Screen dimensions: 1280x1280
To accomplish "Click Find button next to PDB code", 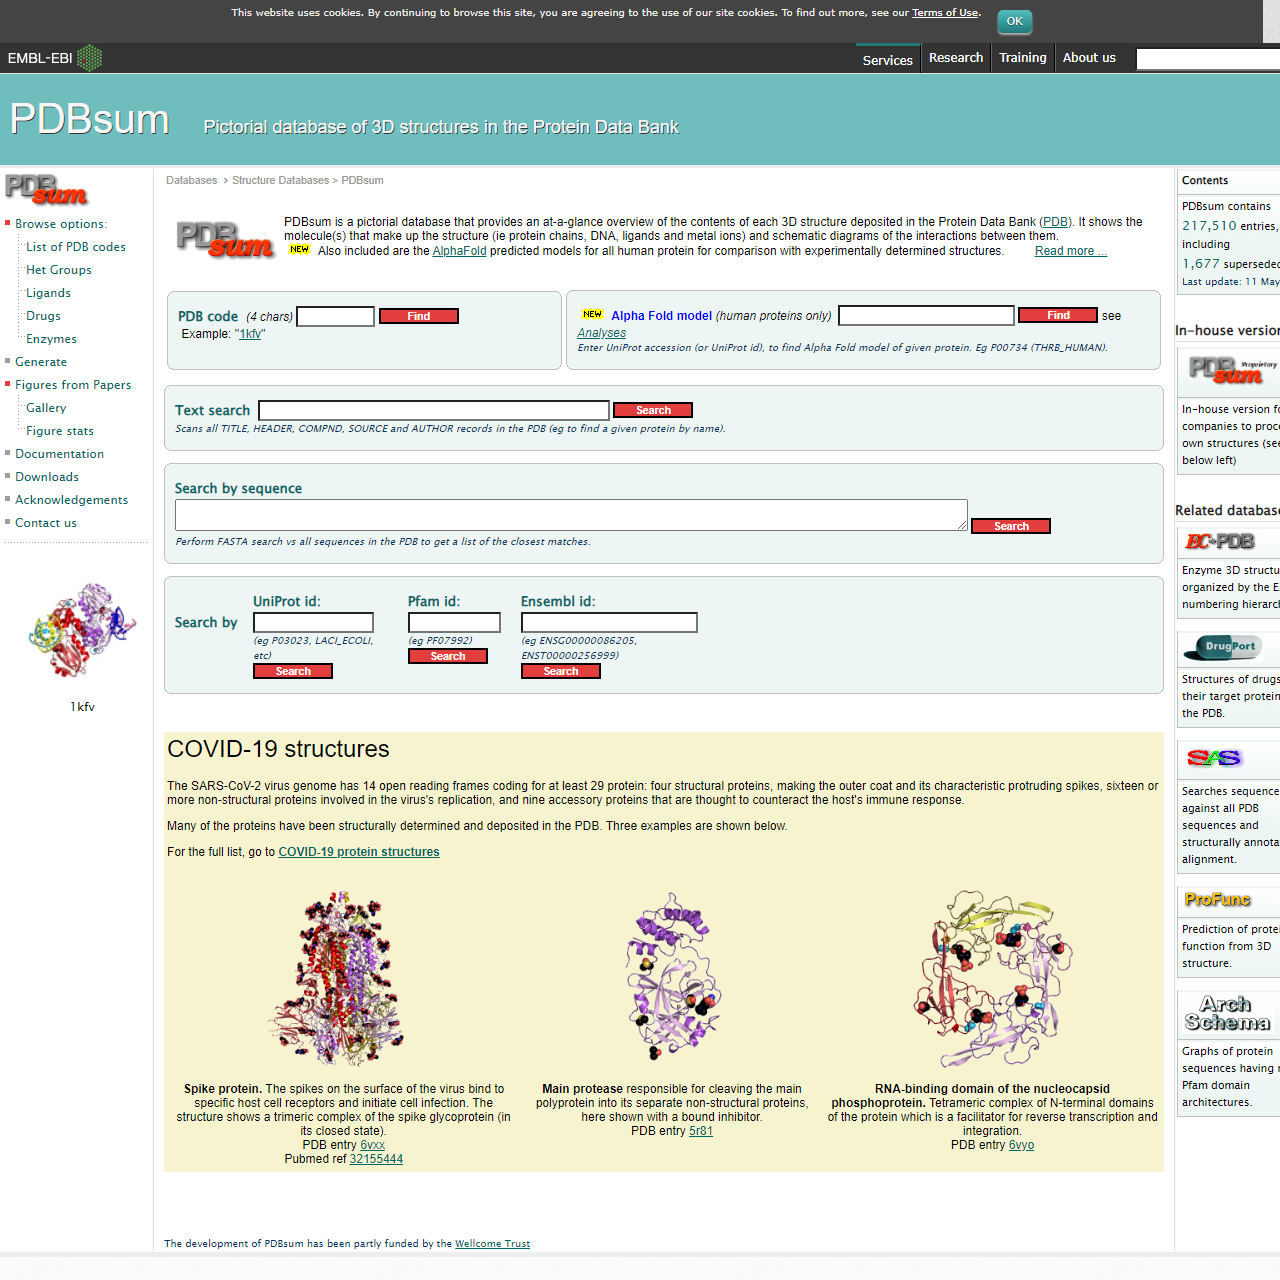I will tap(418, 316).
